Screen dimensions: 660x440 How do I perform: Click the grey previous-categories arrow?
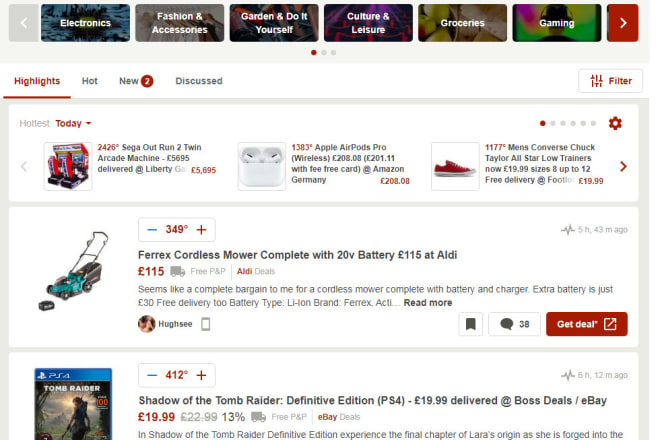pyautogui.click(x=24, y=23)
